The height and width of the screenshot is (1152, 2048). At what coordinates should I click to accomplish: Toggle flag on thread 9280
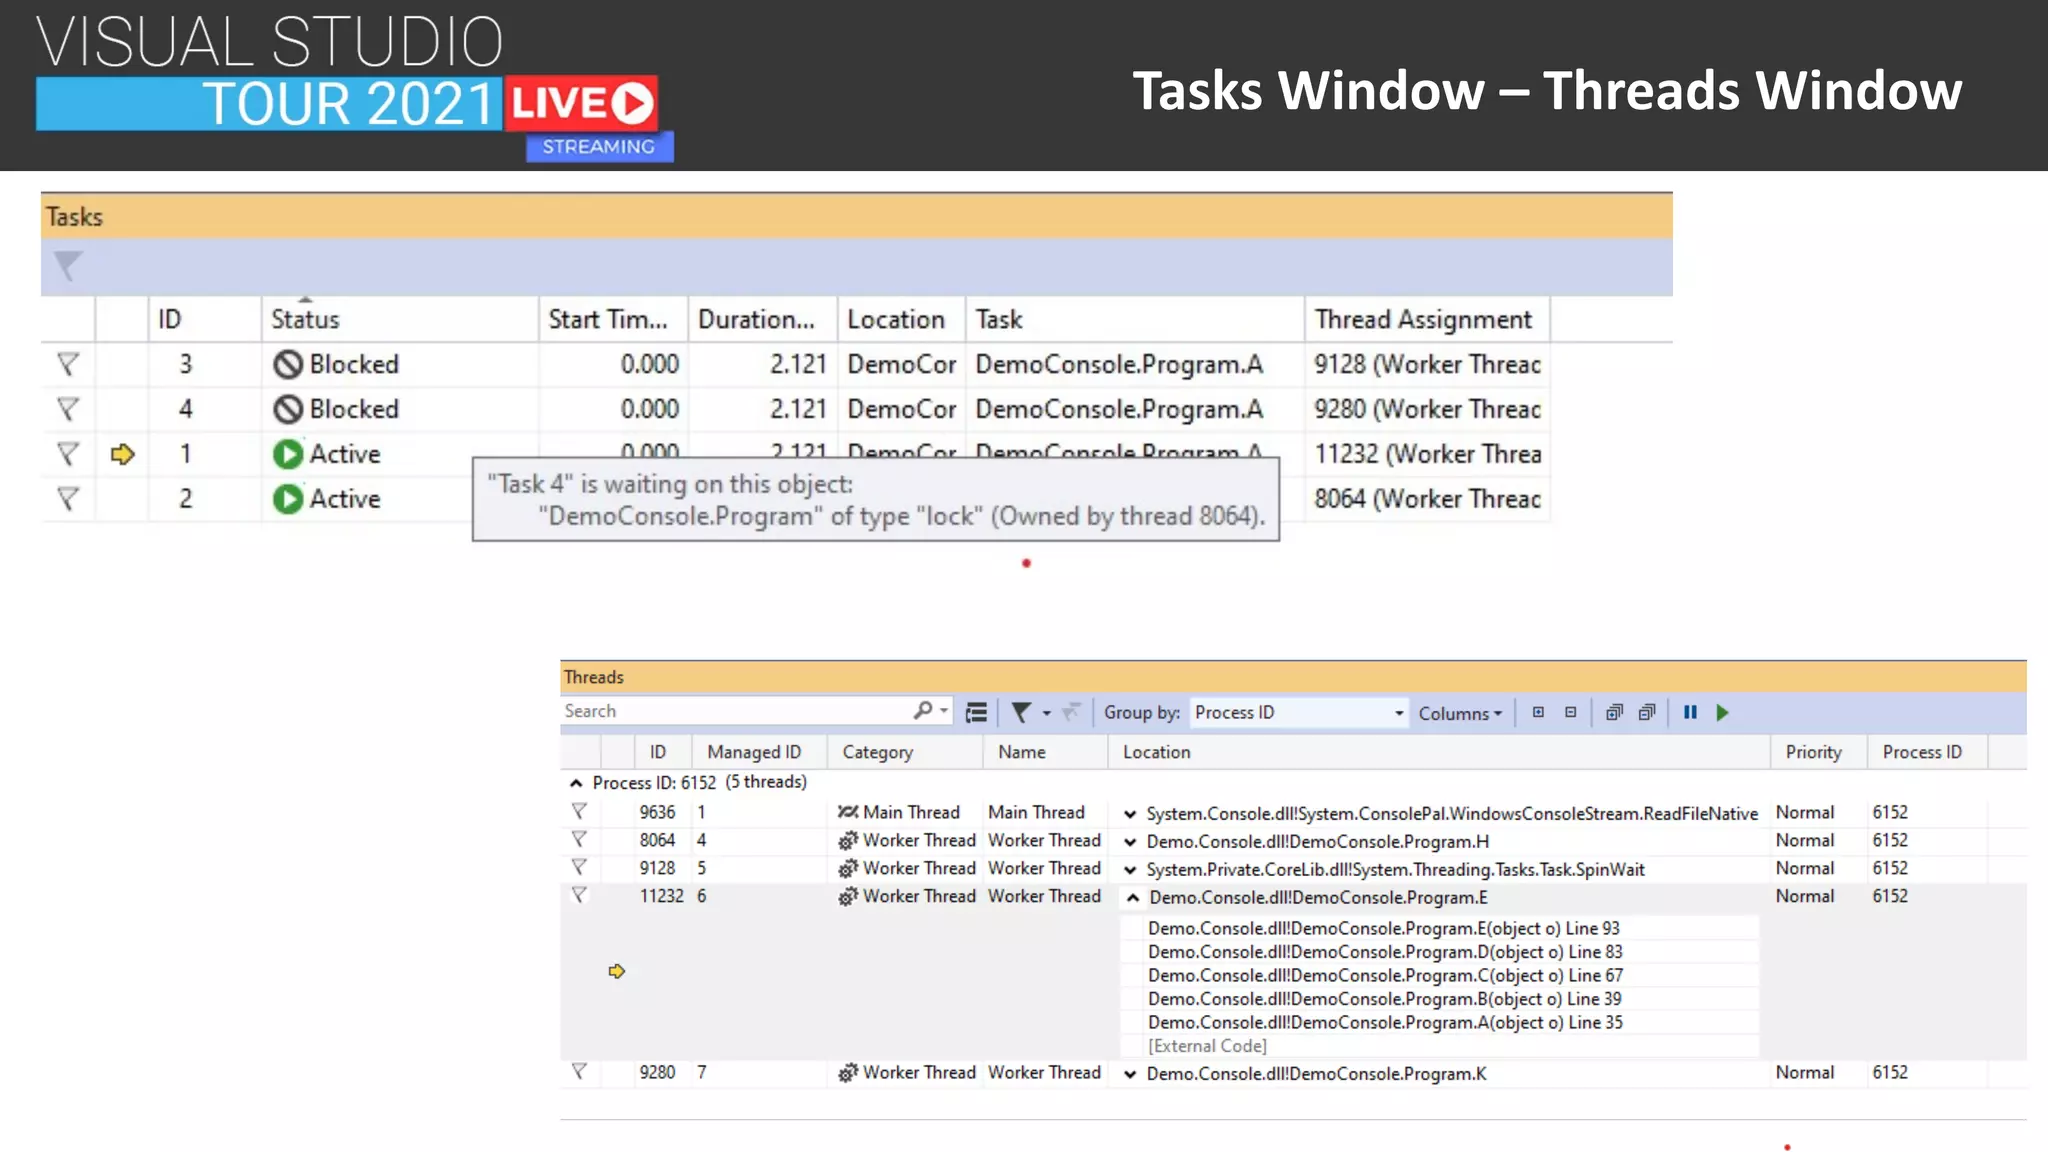tap(579, 1071)
